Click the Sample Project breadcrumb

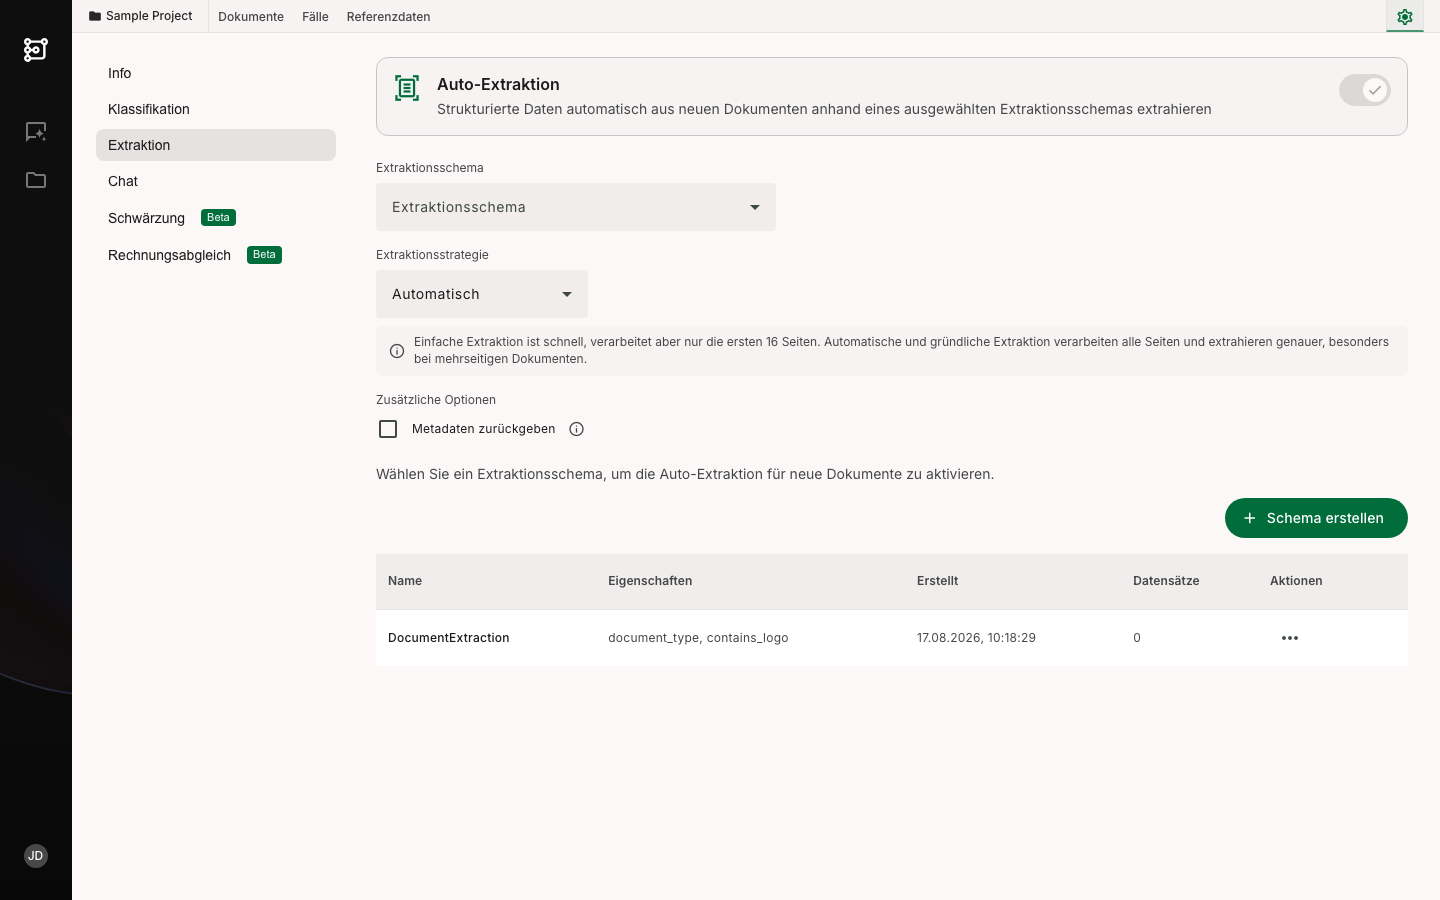click(141, 16)
